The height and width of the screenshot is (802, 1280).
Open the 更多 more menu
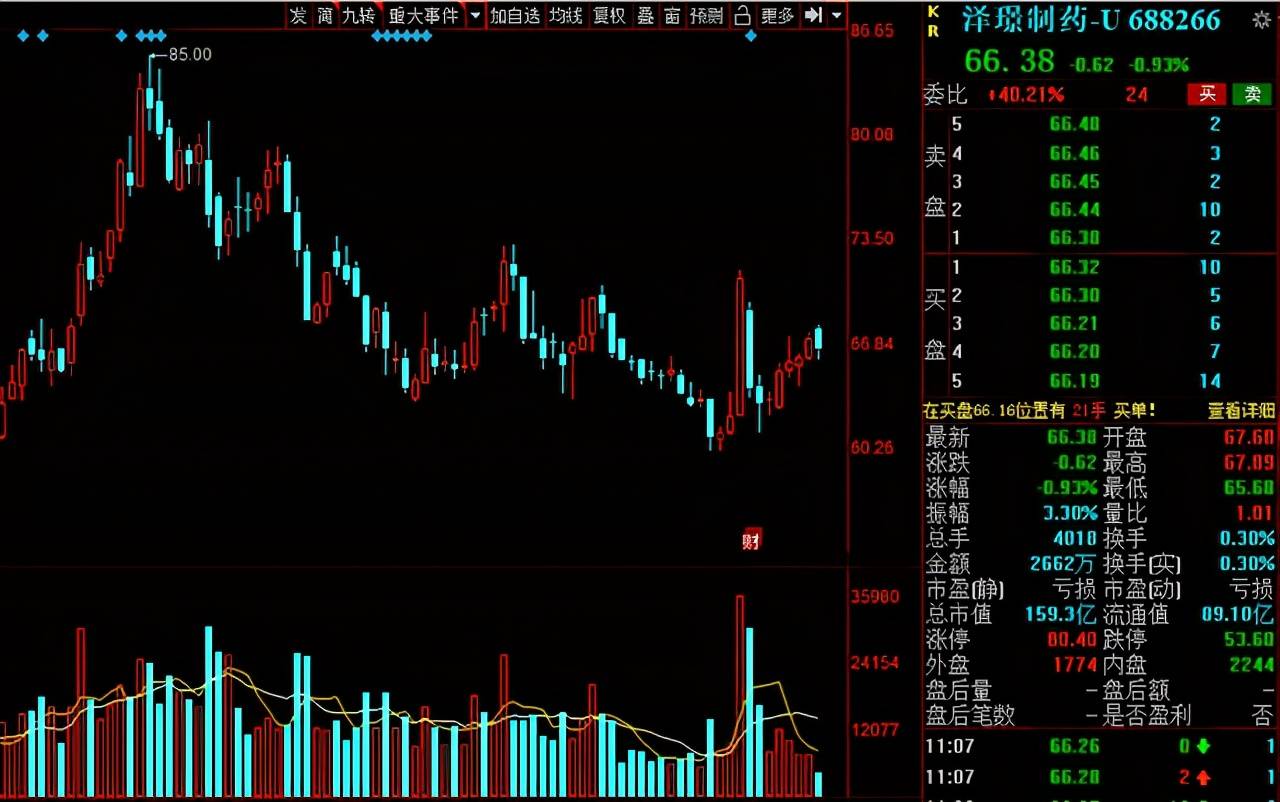[777, 15]
